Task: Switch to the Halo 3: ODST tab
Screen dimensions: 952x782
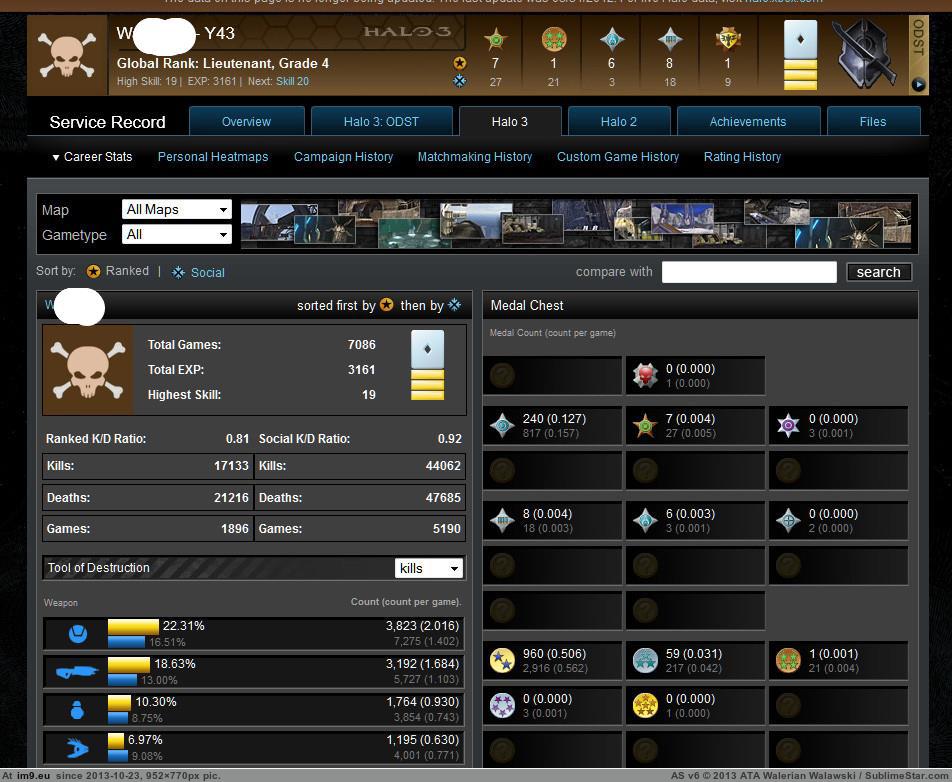Action: point(381,121)
